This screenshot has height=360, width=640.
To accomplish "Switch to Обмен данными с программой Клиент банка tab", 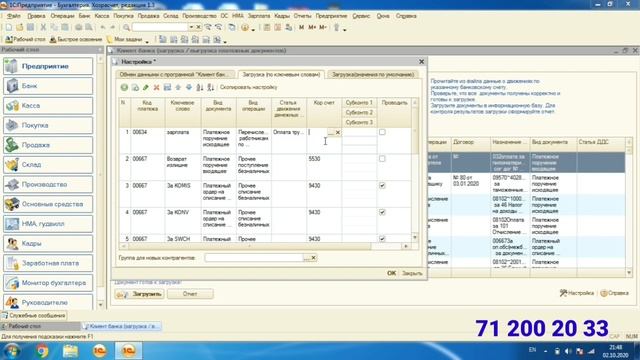I will pyautogui.click(x=175, y=75).
